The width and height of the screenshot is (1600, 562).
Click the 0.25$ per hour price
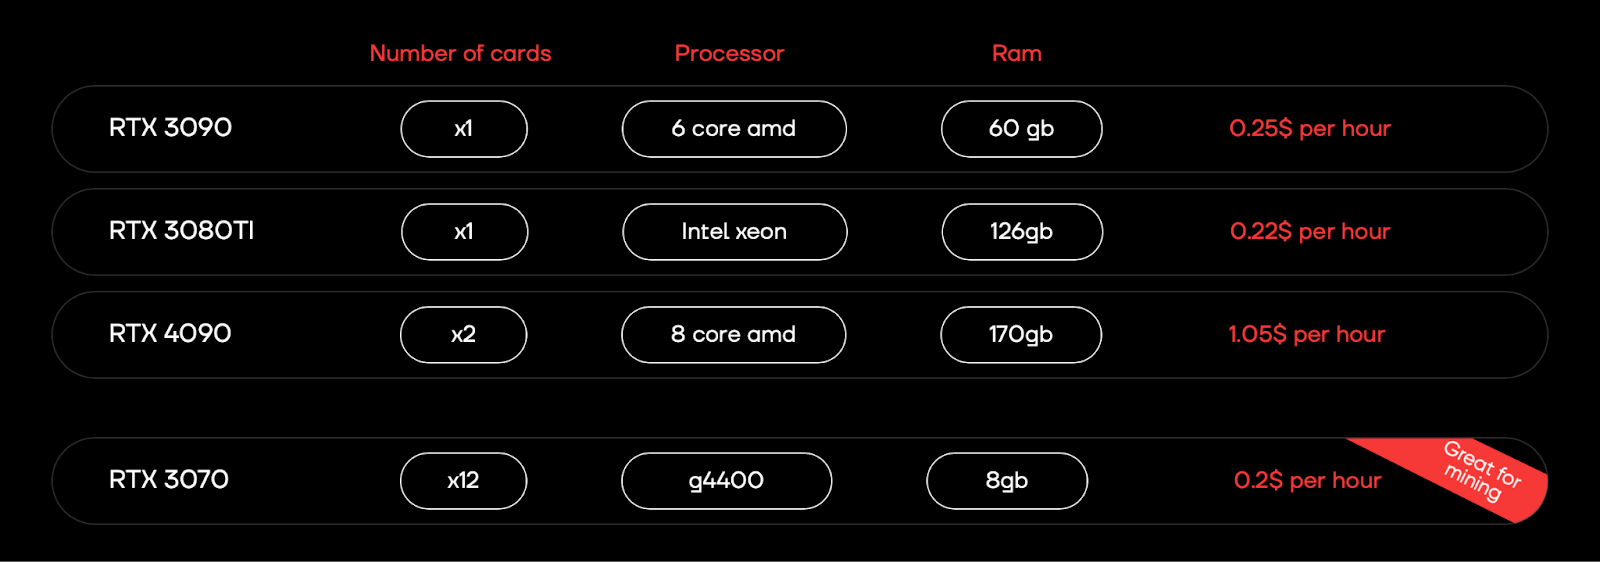point(1309,129)
